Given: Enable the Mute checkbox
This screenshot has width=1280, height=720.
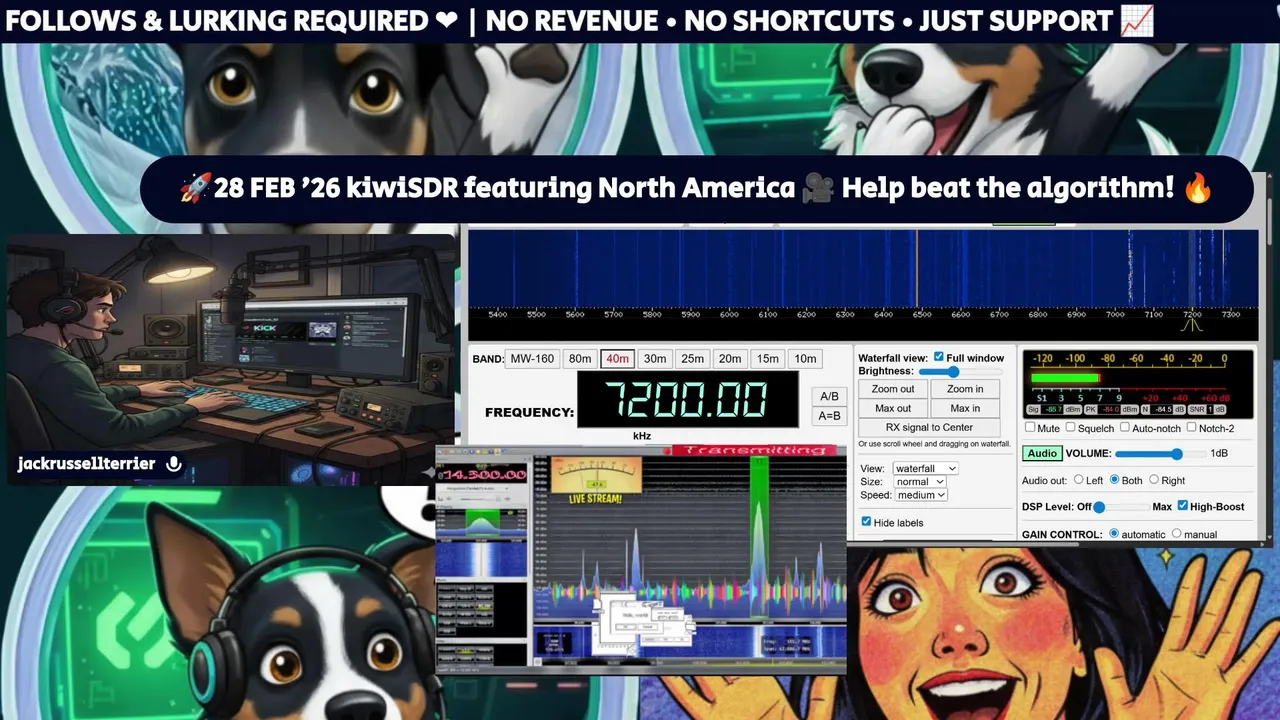Looking at the screenshot, I should [1031, 428].
